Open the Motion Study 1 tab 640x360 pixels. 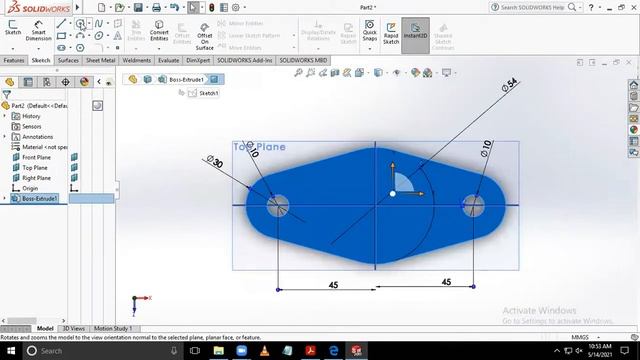coord(113,328)
